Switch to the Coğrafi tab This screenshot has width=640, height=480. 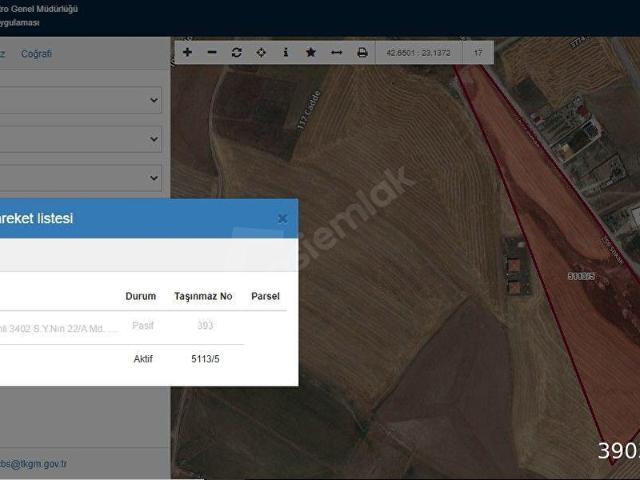36,54
